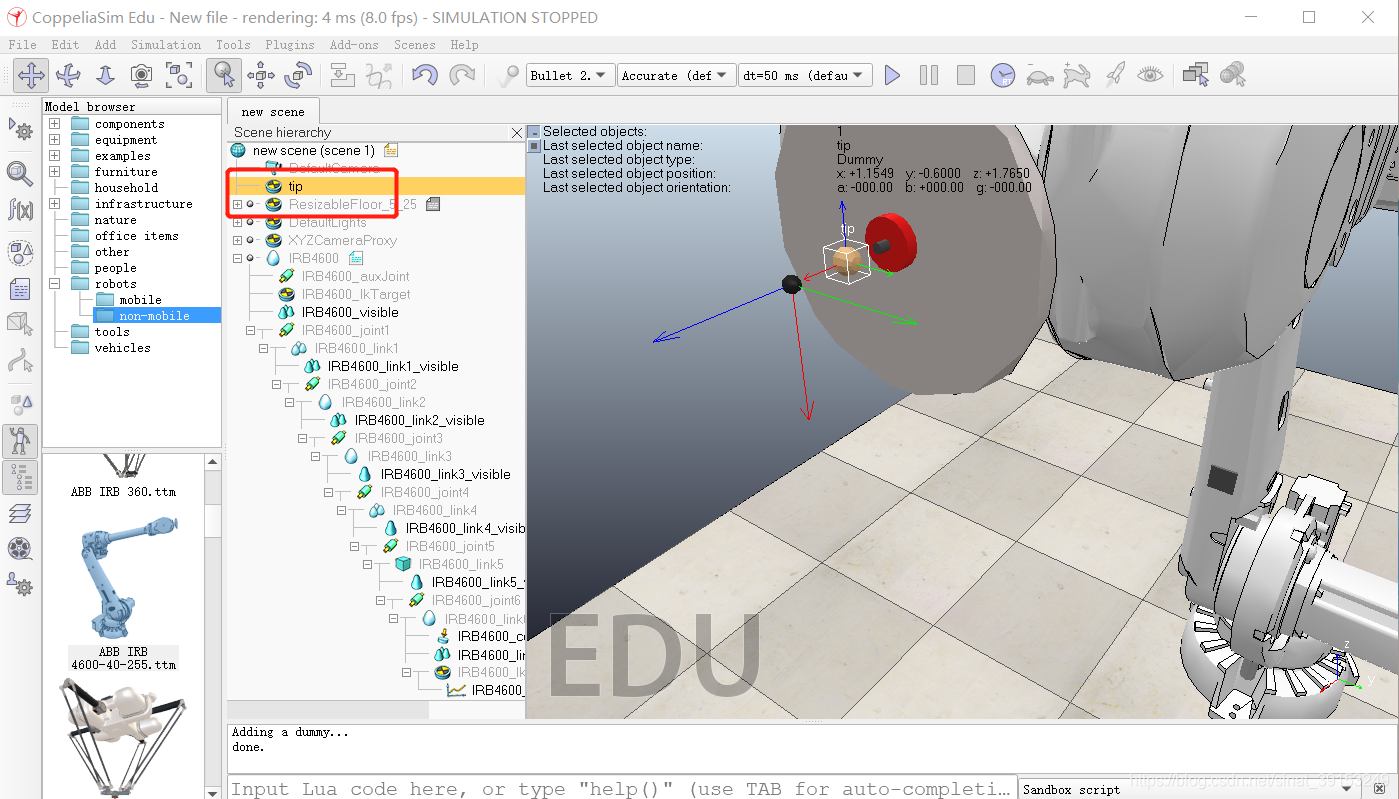The height and width of the screenshot is (799, 1399).
Task: Select the vehicles folder
Action: click(122, 348)
